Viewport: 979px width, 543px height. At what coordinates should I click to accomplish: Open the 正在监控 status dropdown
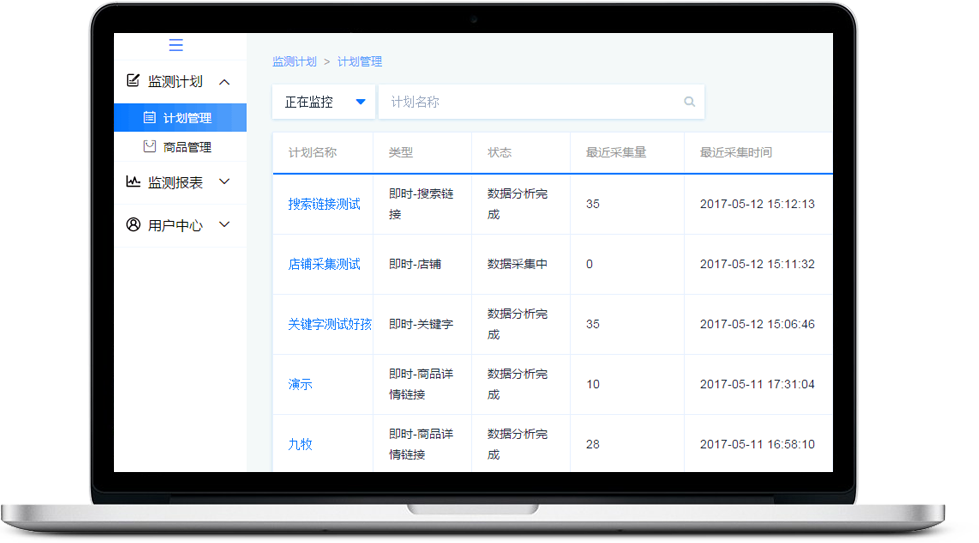click(x=324, y=102)
